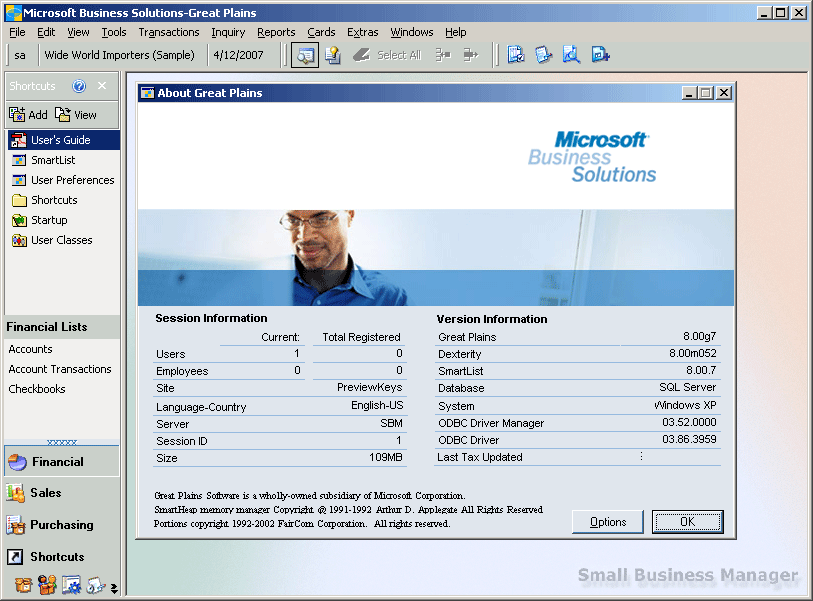Click View in the Shortcuts pane toolbar

[x=76, y=115]
